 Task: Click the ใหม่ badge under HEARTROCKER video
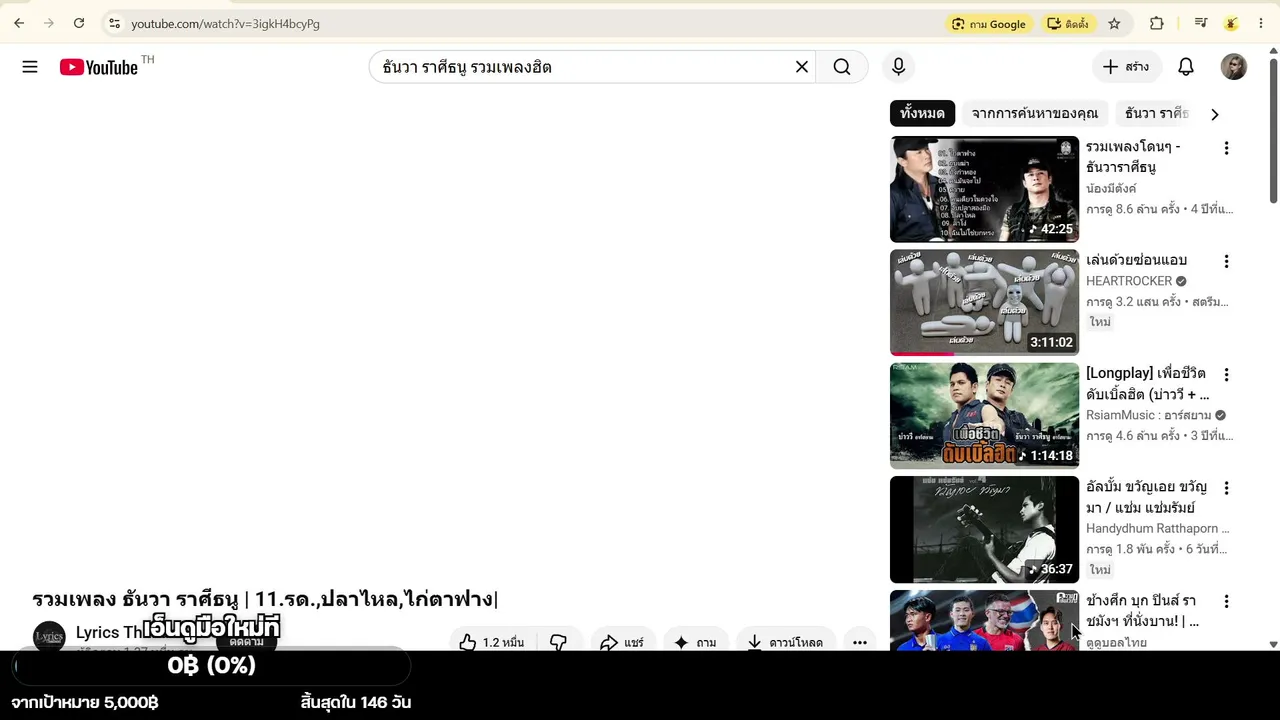pyautogui.click(x=1100, y=322)
